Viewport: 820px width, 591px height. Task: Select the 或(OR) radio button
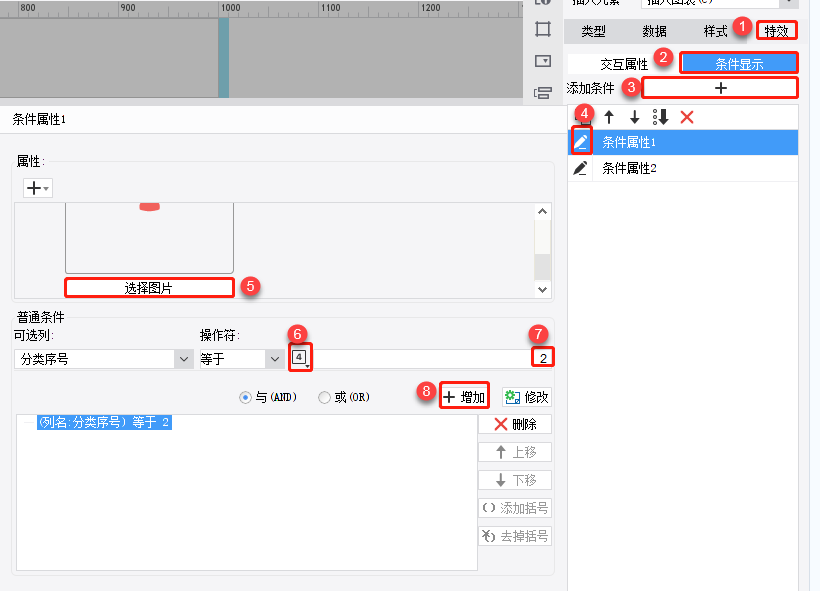tap(324, 397)
